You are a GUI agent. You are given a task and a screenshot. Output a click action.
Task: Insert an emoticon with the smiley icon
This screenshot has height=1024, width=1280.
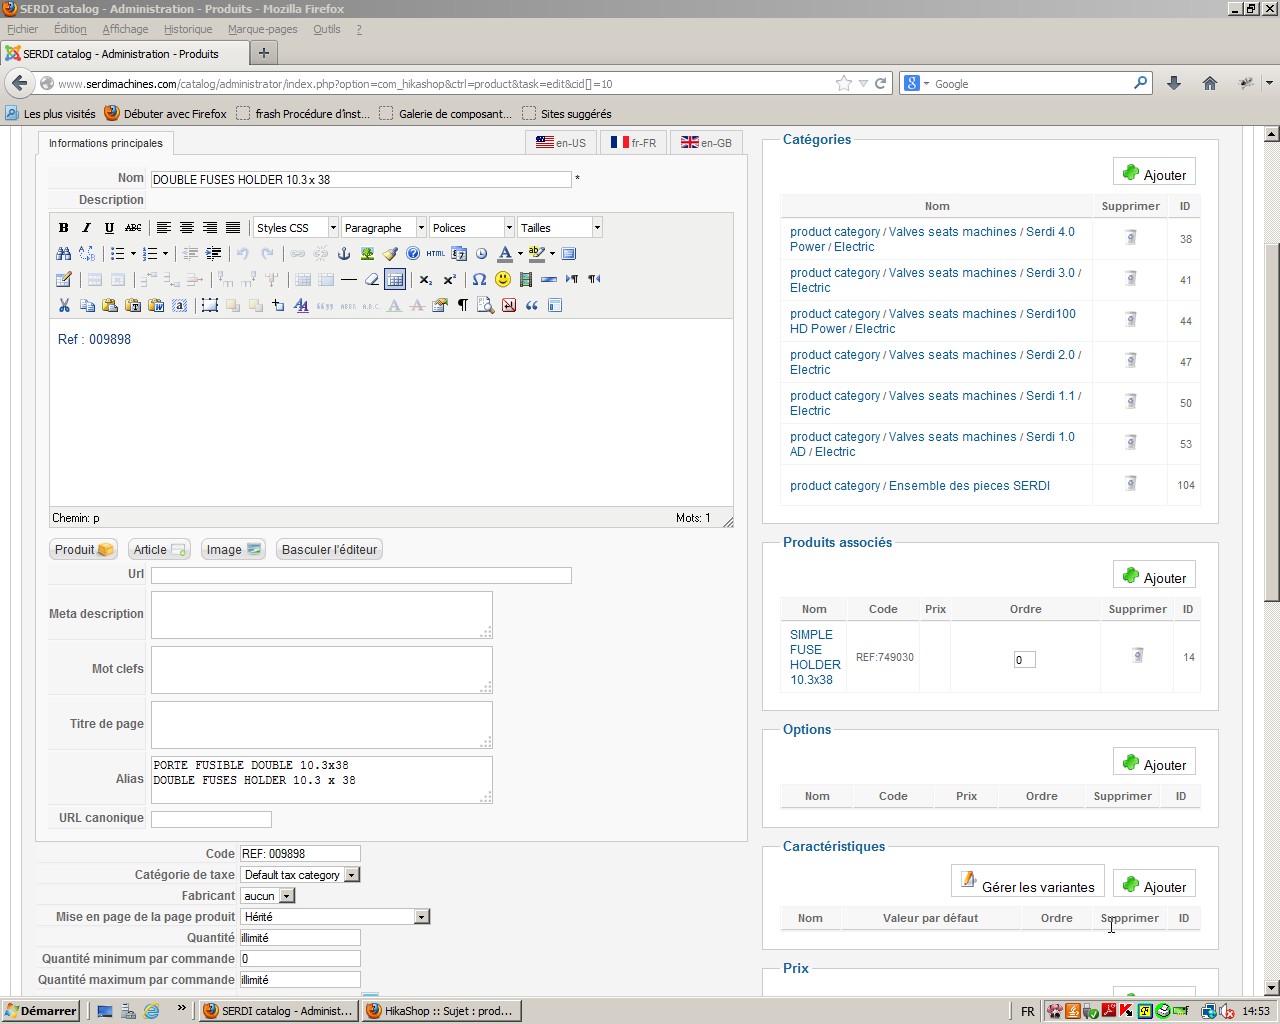click(503, 279)
